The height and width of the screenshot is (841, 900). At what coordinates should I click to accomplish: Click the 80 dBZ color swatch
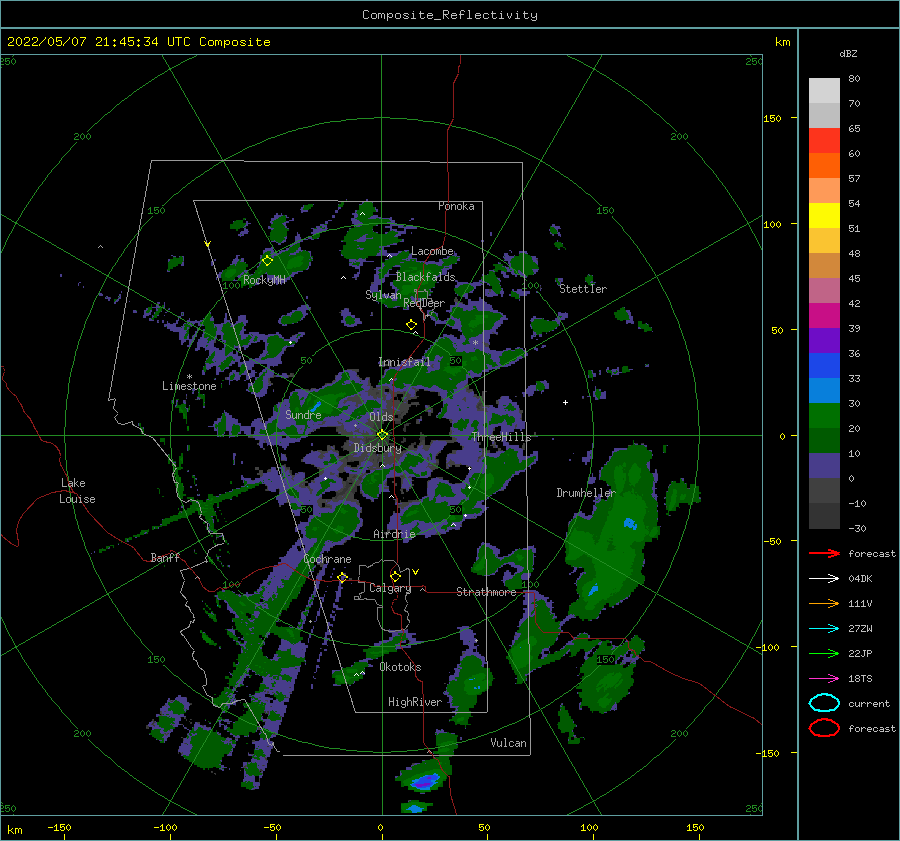824,91
